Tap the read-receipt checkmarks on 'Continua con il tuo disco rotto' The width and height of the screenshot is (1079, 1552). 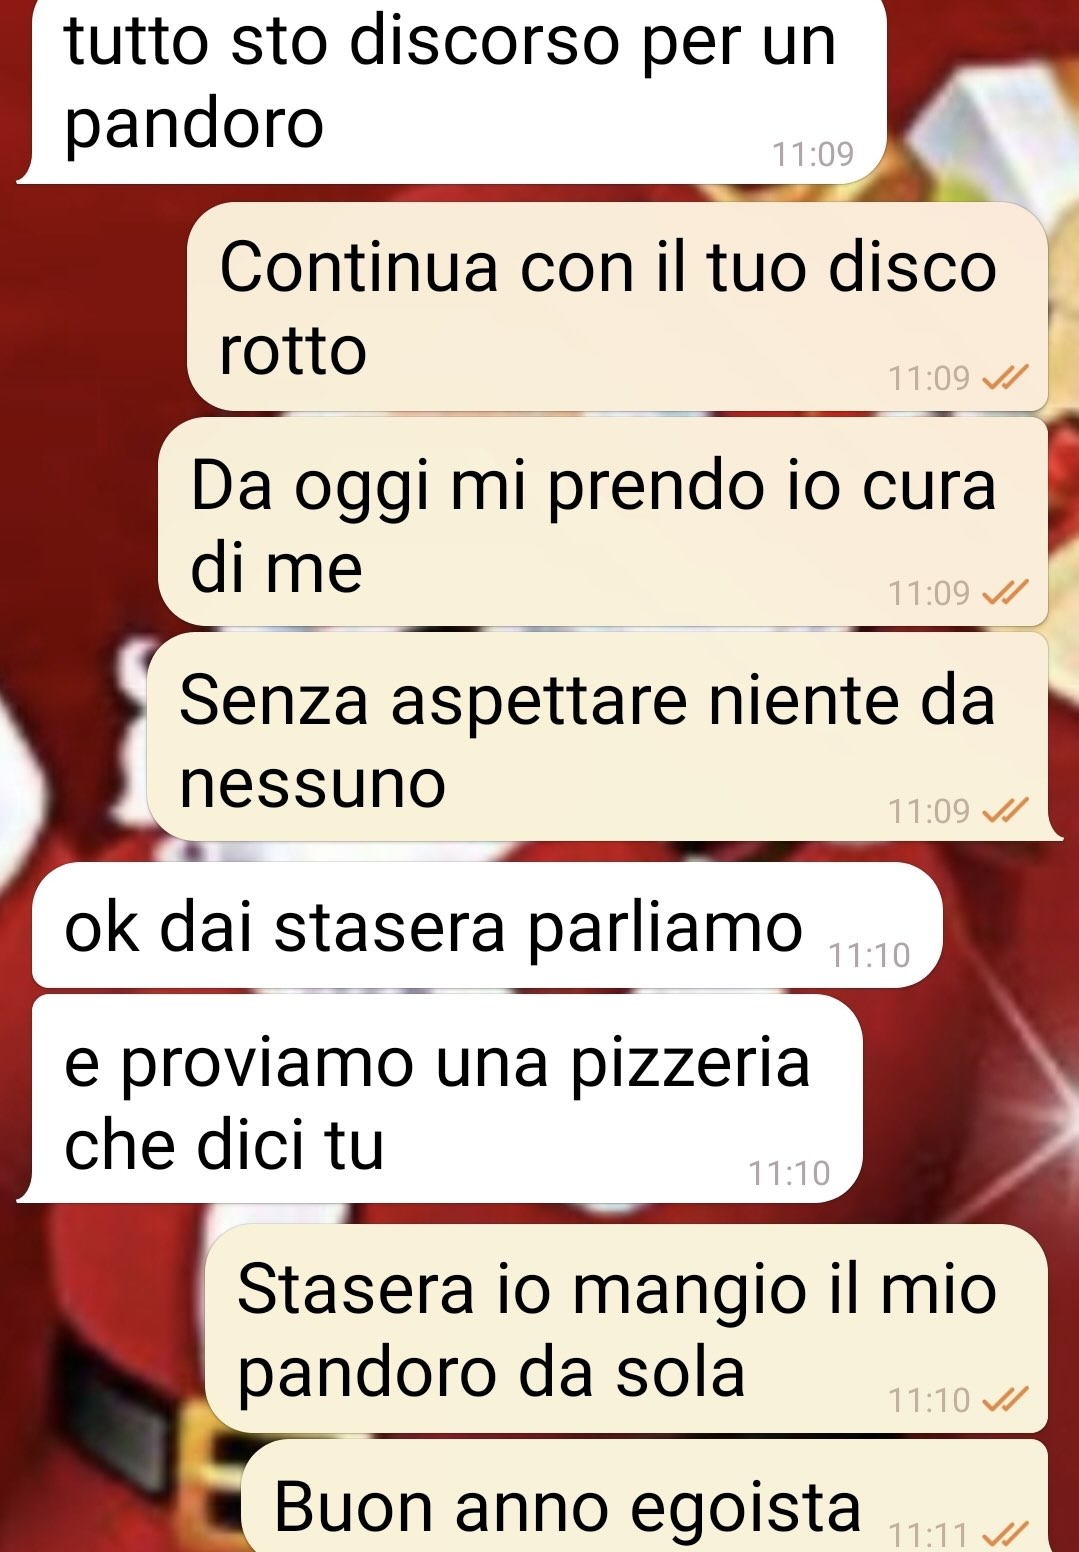[x=1005, y=378]
